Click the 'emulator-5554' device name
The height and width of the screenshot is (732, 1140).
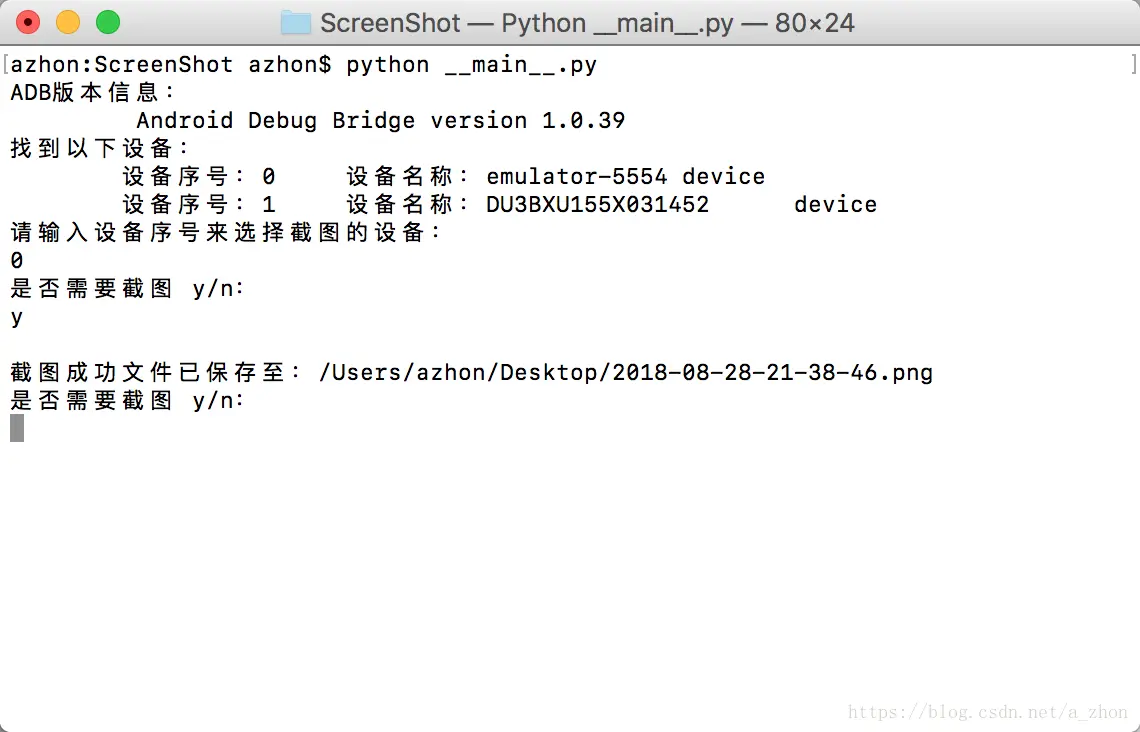pyautogui.click(x=576, y=177)
